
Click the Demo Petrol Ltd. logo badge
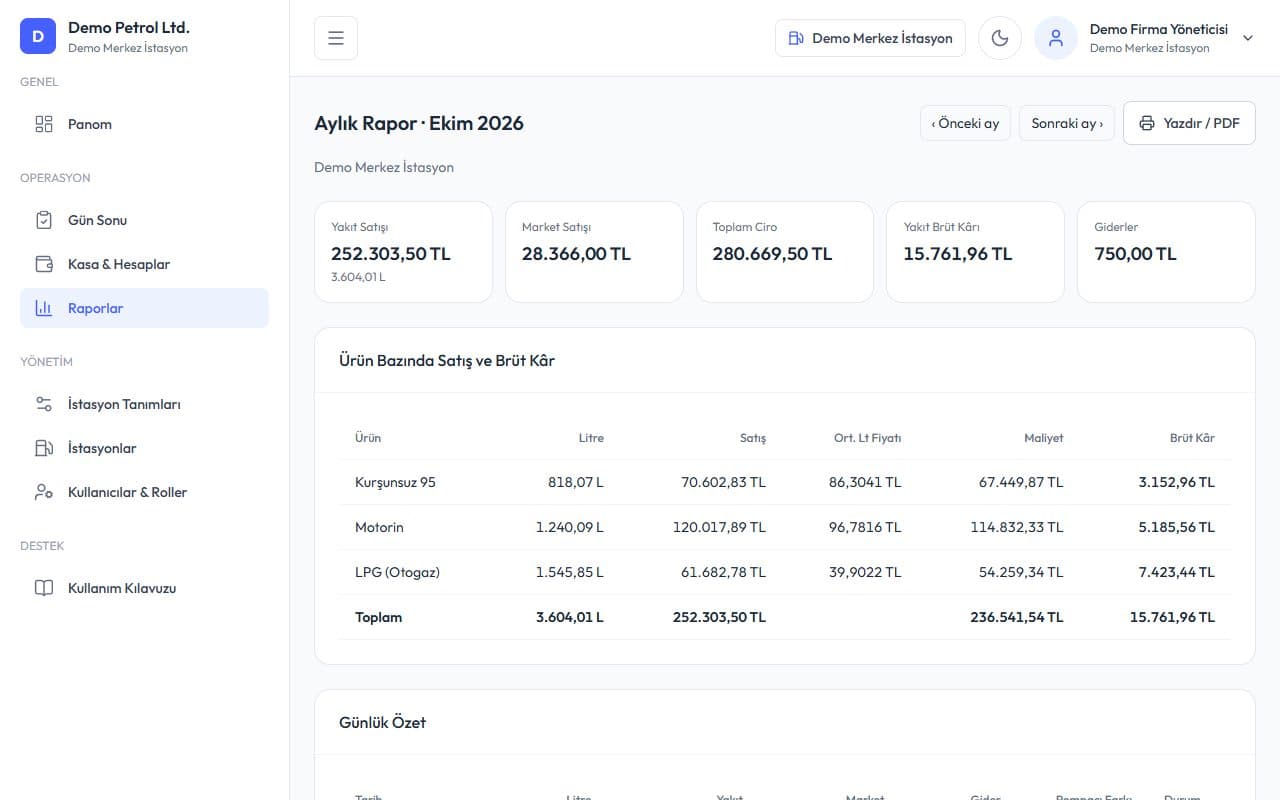38,37
